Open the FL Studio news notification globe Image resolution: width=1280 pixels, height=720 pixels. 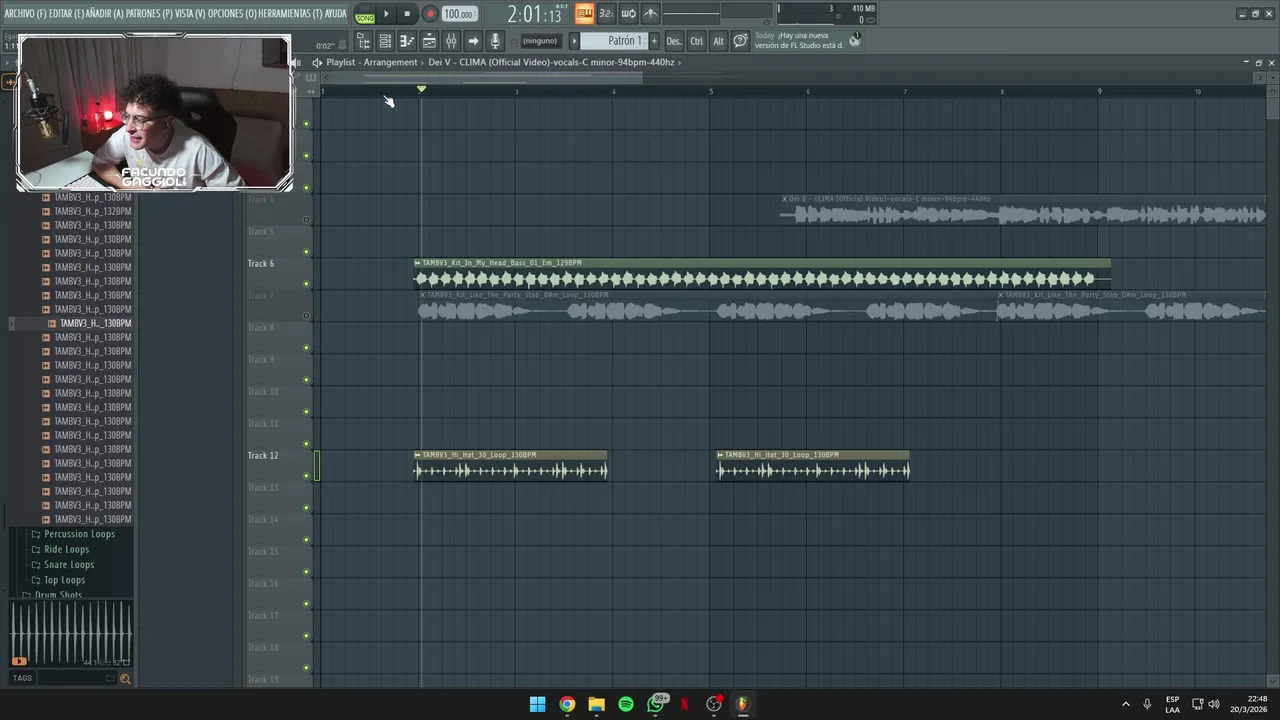(x=855, y=41)
